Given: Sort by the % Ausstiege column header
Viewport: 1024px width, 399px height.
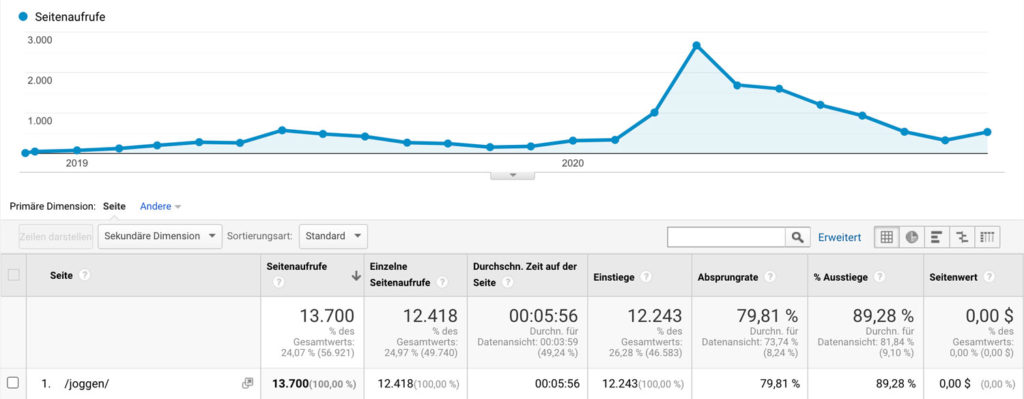Looking at the screenshot, I should click(840, 277).
